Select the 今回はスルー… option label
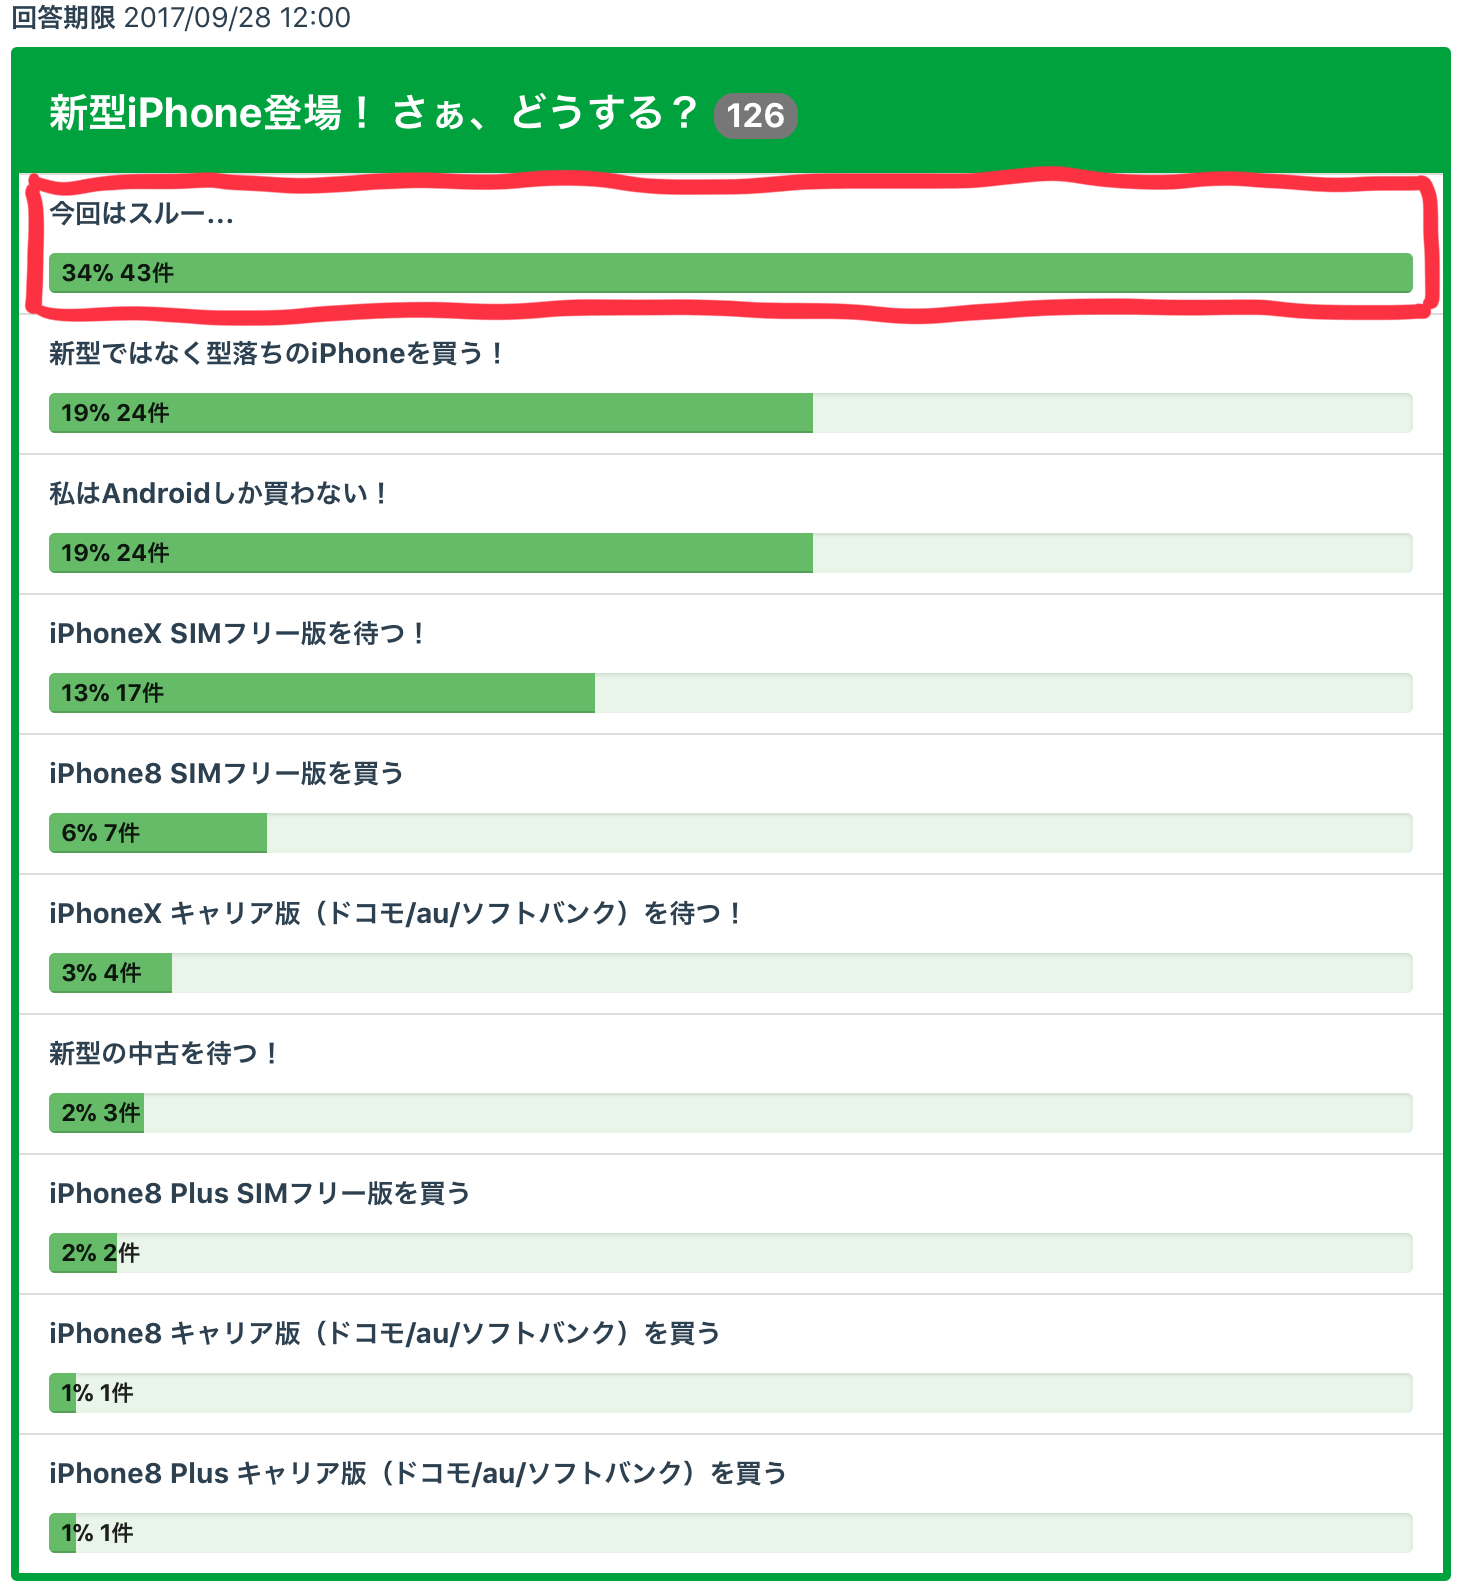The width and height of the screenshot is (1464, 1594). click(141, 213)
